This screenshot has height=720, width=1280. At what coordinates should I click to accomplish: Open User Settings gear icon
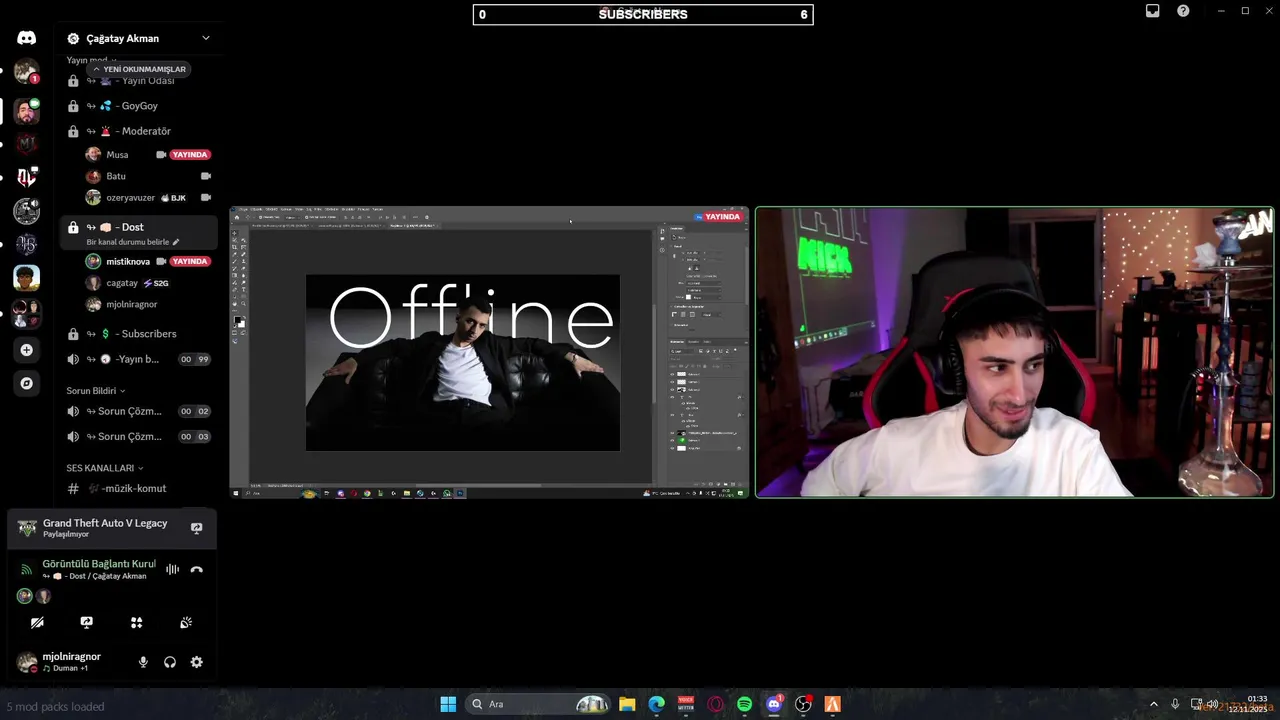tap(196, 662)
